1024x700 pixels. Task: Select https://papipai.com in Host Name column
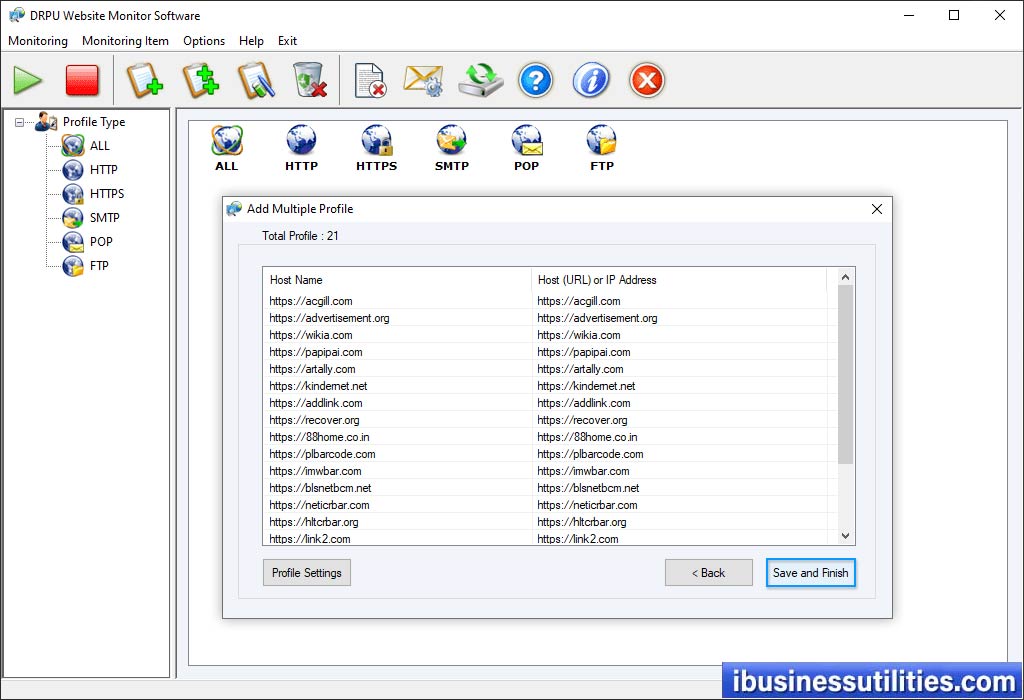tap(316, 352)
